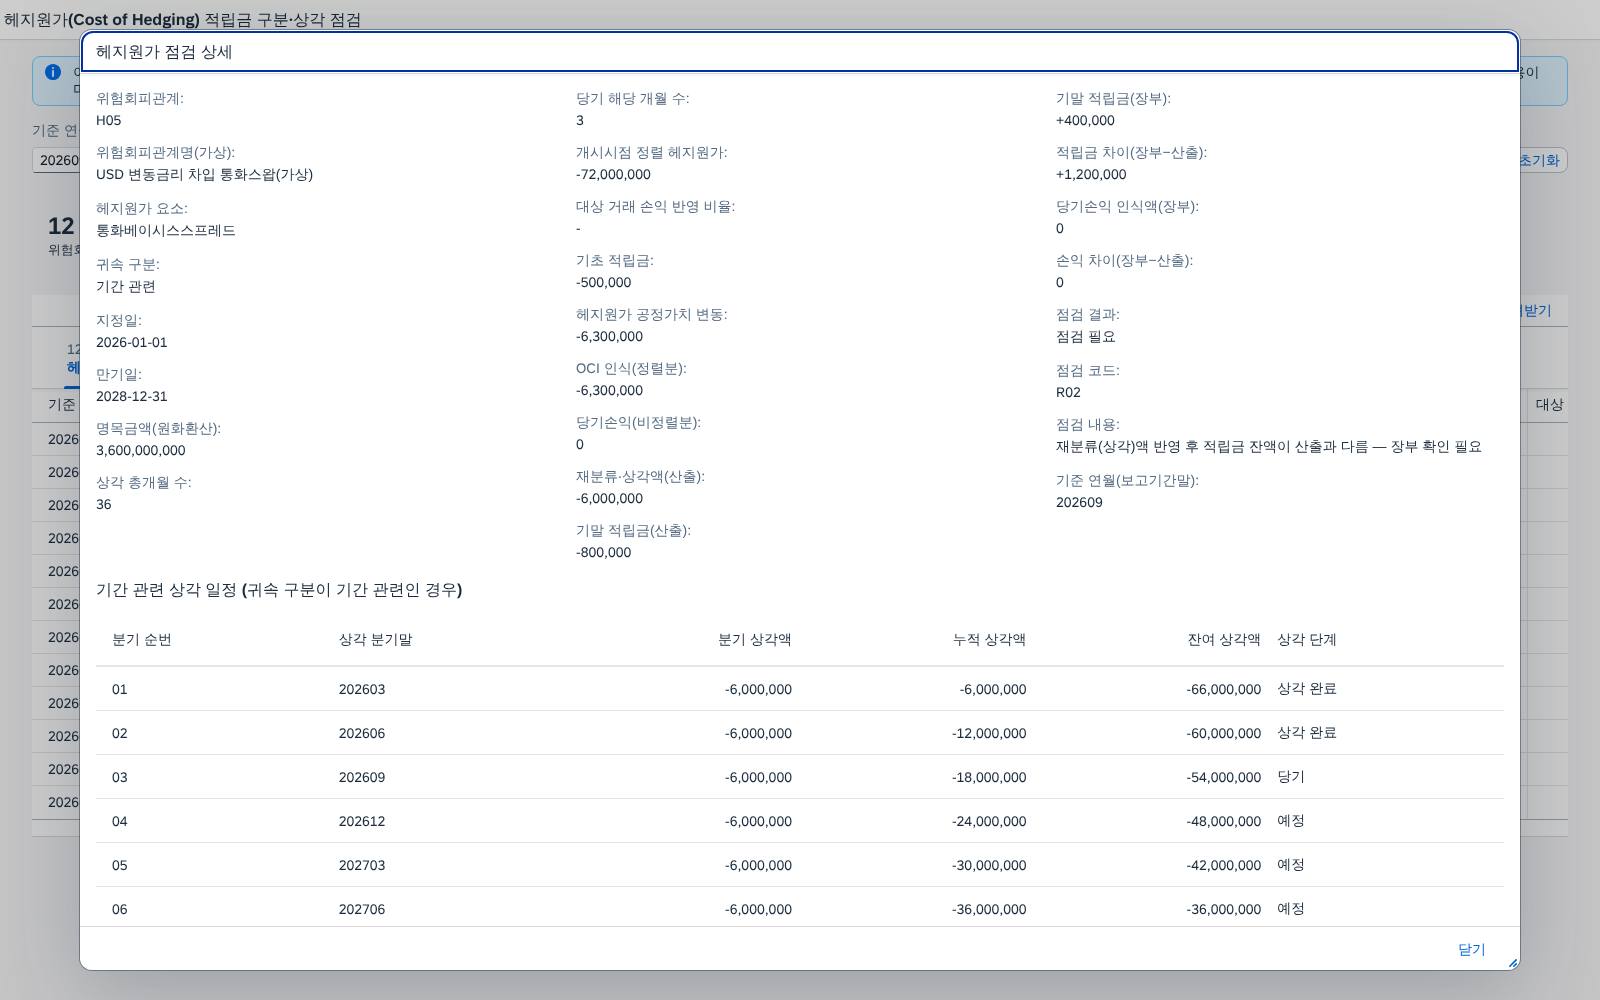Click the background table's 대상 column header
1600x1000 pixels.
click(1549, 404)
